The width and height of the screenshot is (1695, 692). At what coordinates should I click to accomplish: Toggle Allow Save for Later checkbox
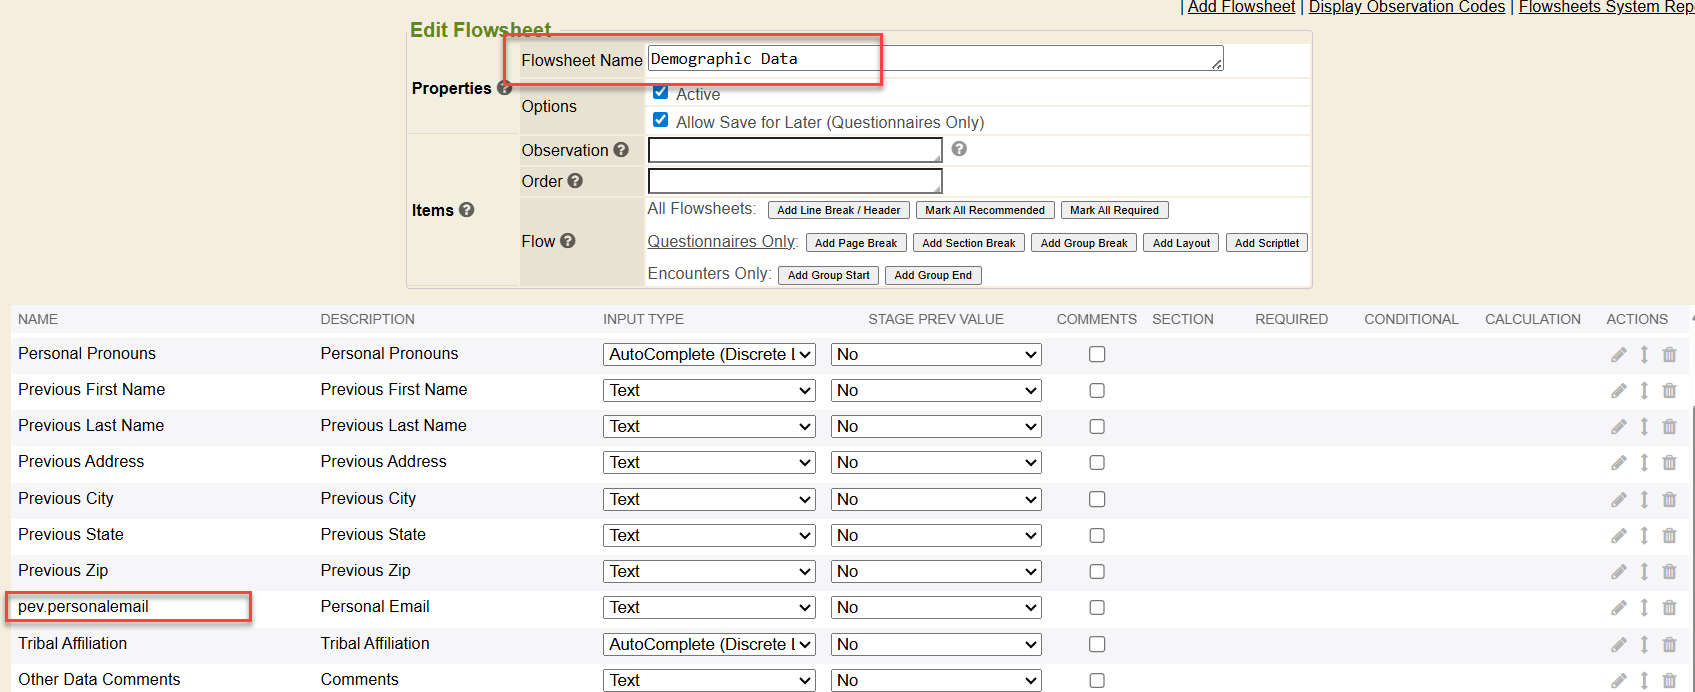pyautogui.click(x=660, y=121)
